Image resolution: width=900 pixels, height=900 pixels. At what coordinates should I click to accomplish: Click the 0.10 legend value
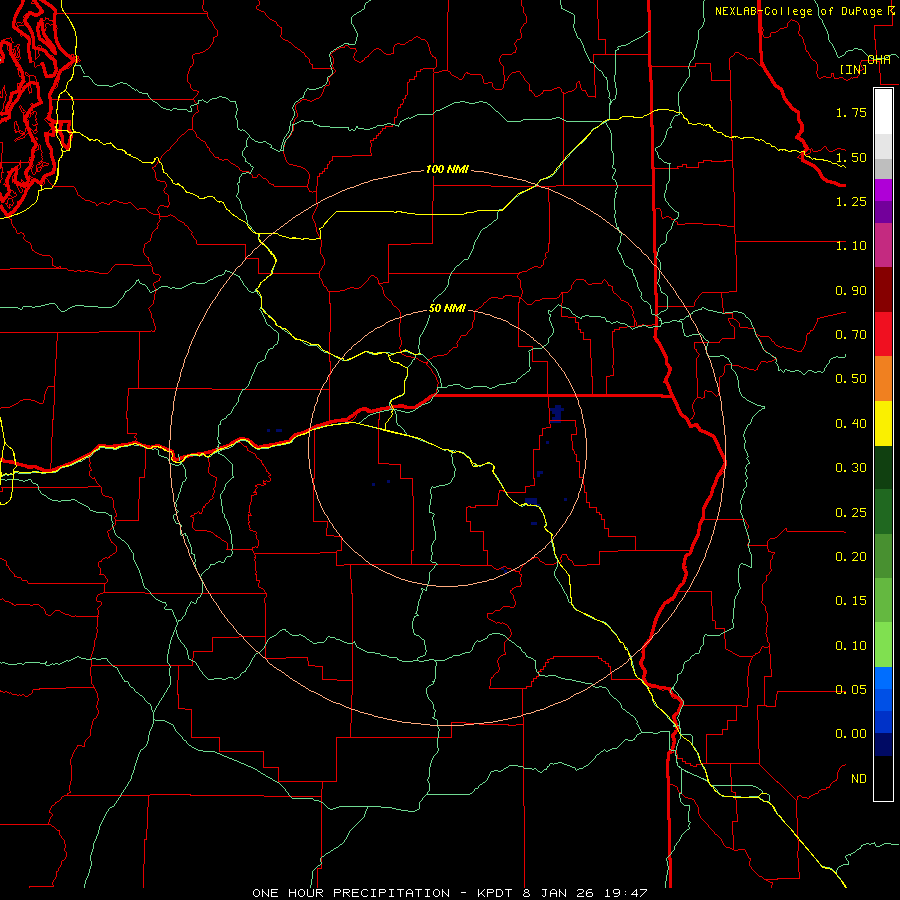point(851,646)
